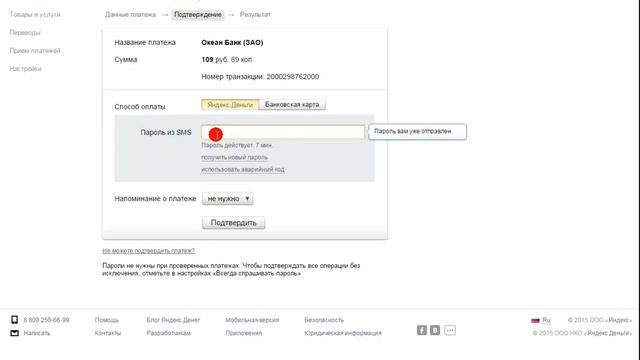
Task: Click the envelope icon beside Написать
Action: (14, 333)
